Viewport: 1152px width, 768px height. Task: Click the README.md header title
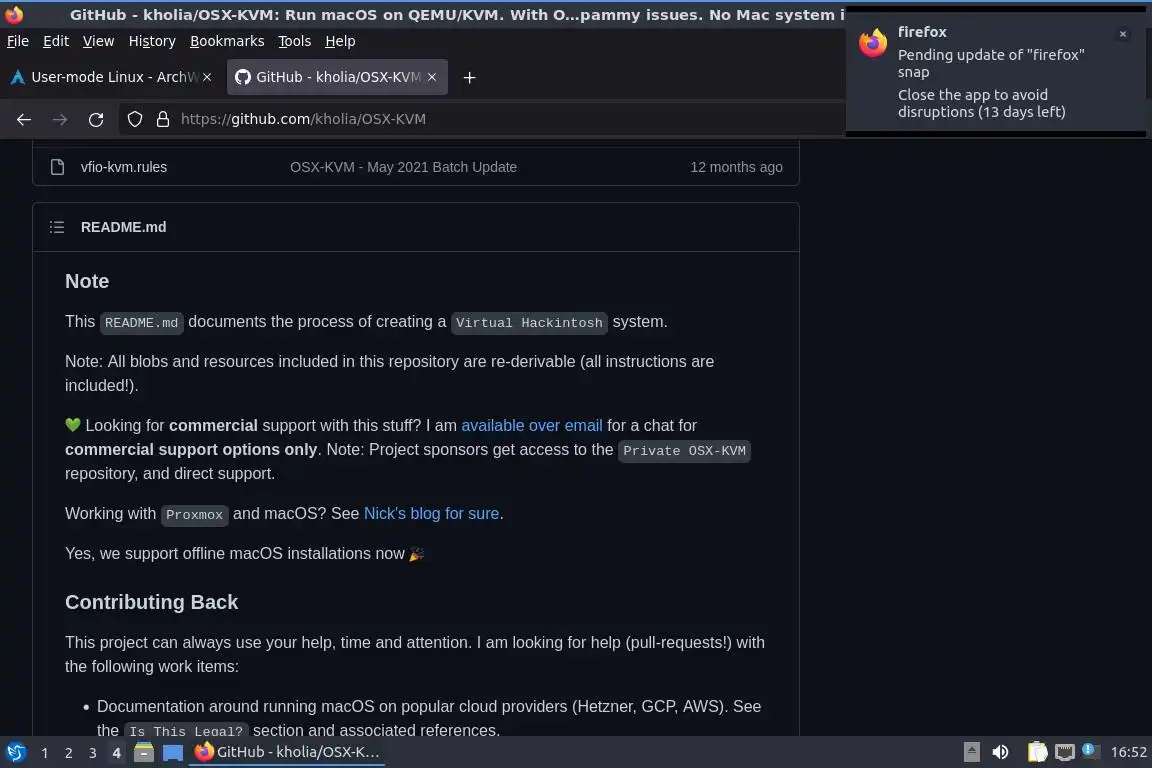(123, 227)
